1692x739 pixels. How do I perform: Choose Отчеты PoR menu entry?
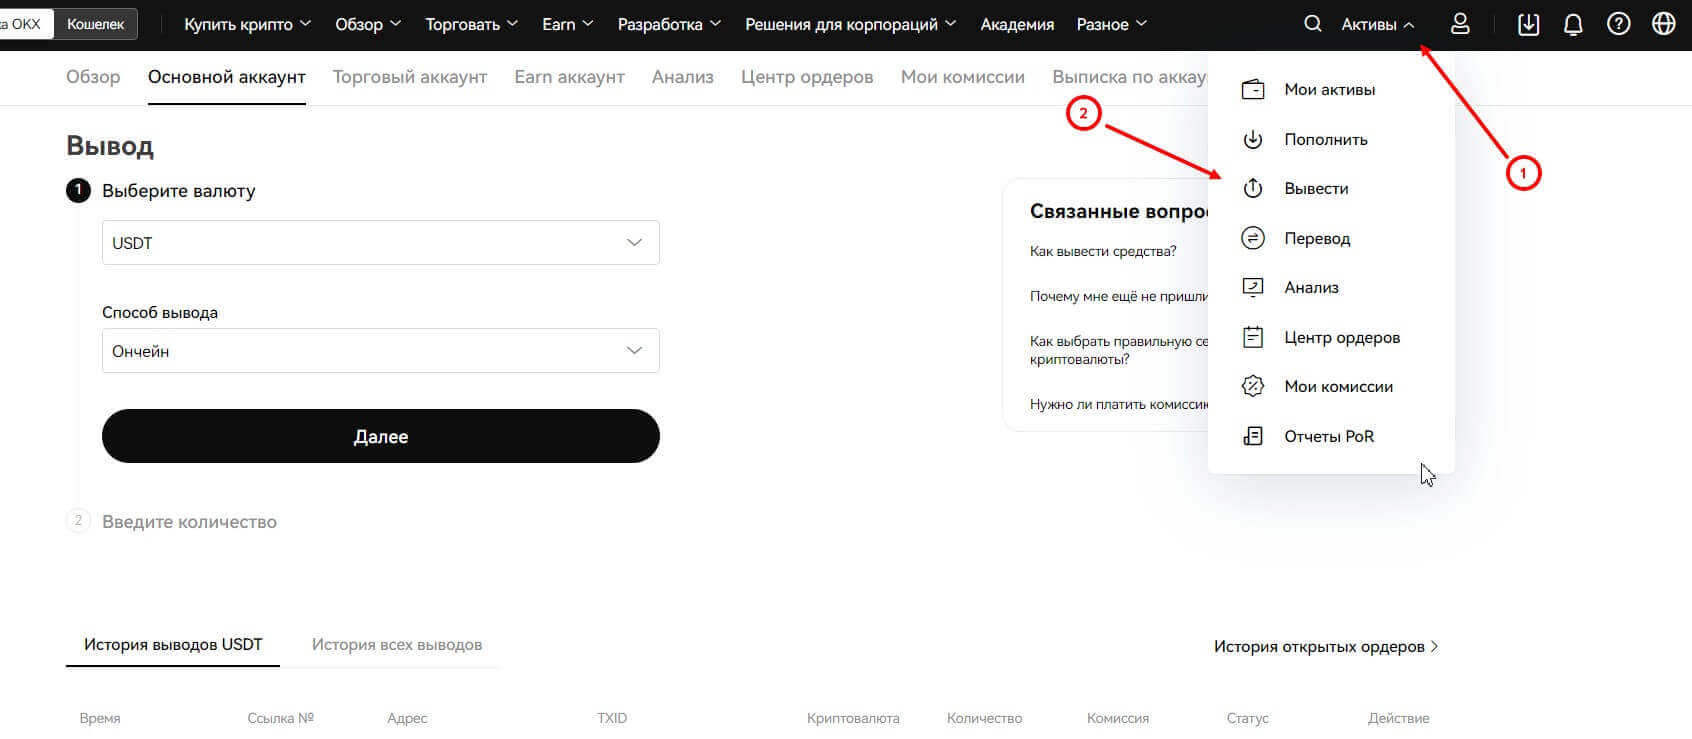[1328, 436]
